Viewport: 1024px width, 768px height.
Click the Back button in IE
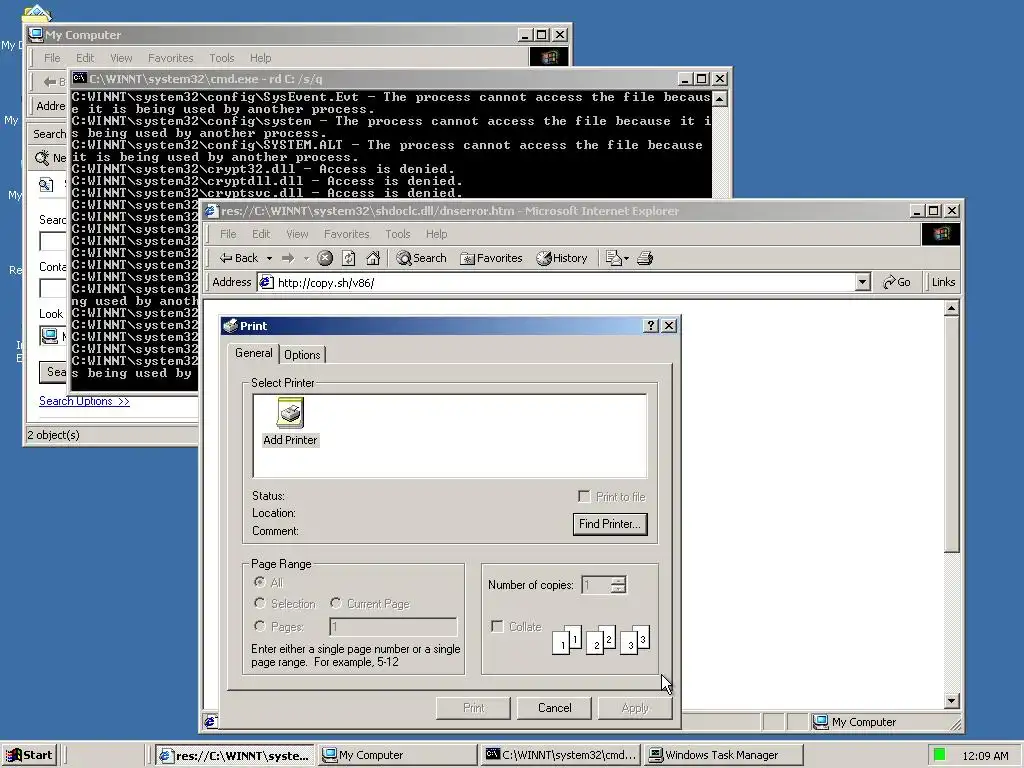239,259
